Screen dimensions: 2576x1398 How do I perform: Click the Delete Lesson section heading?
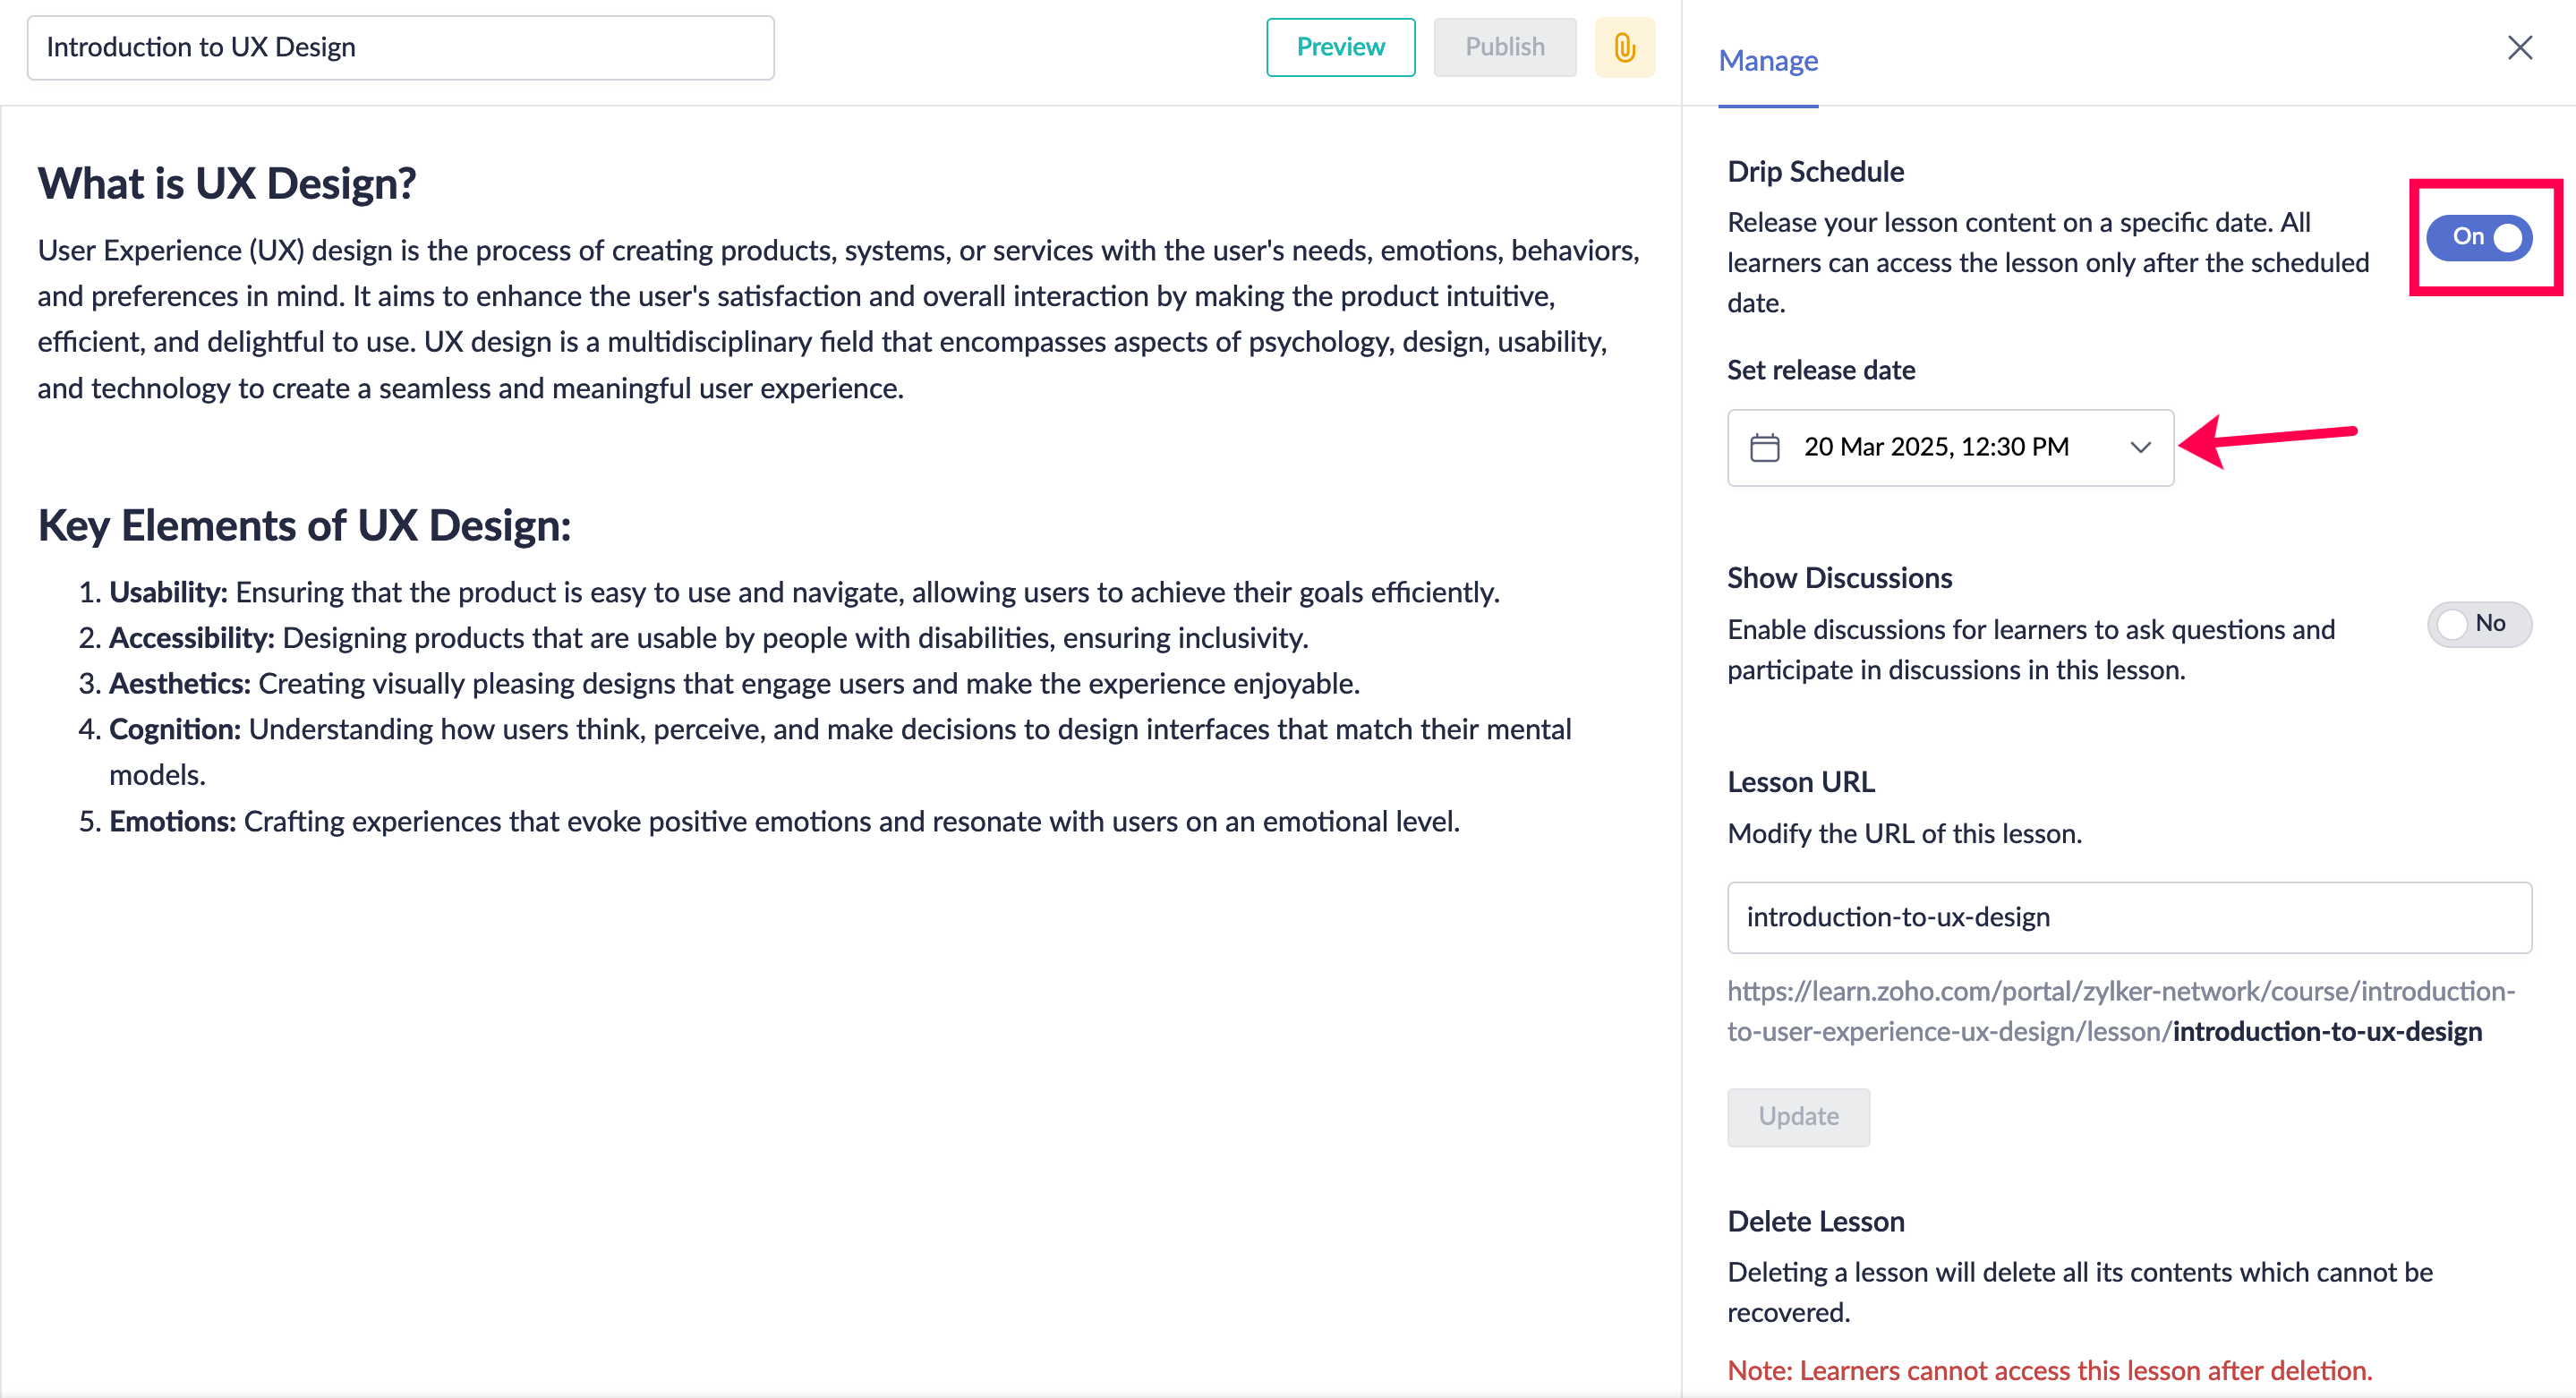(x=1815, y=1221)
